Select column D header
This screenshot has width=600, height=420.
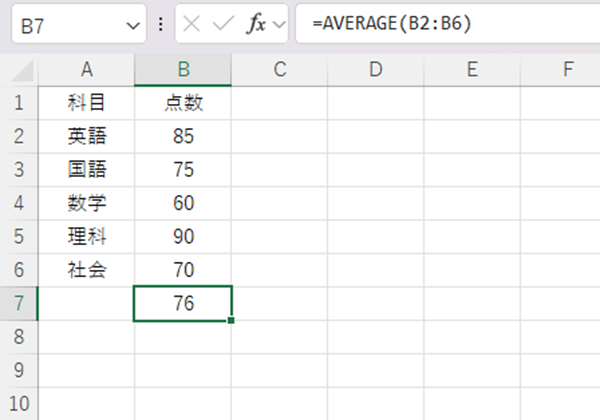pos(375,70)
